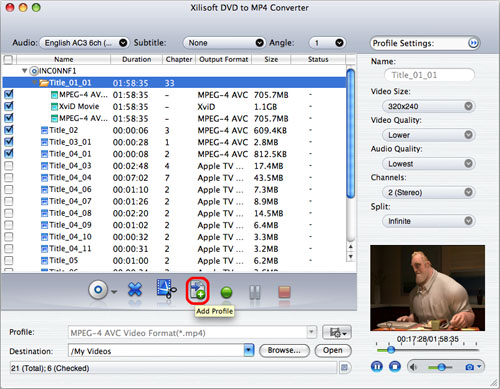Select the Title_04_09 row
Image resolution: width=500 pixels, height=389 pixels.
tap(174, 225)
